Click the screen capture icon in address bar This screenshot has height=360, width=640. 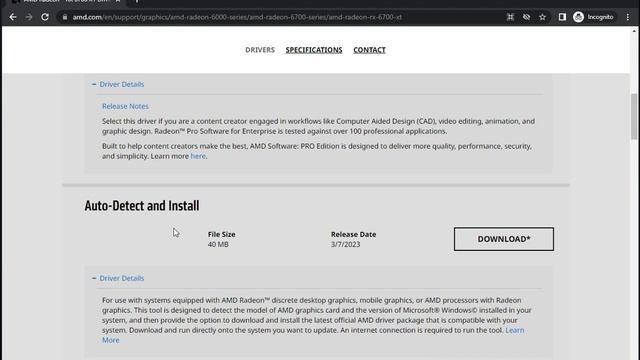coord(510,17)
